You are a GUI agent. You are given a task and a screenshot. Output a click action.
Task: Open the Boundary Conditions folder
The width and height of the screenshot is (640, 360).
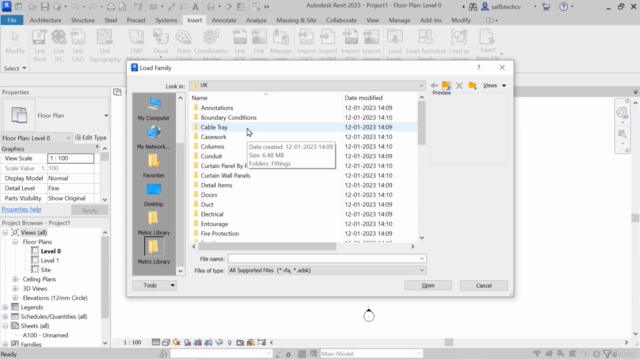pos(228,118)
